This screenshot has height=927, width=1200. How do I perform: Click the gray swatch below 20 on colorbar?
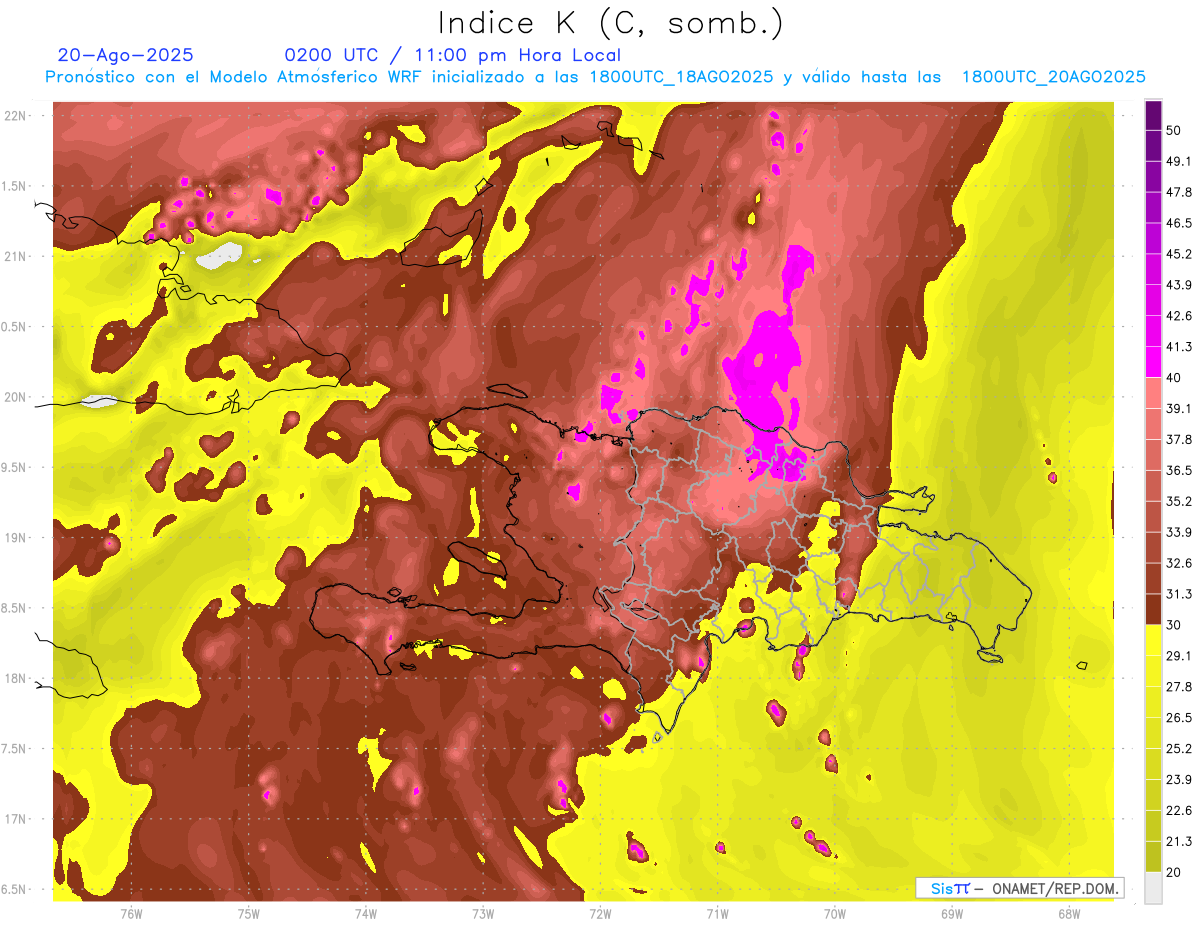pyautogui.click(x=1153, y=887)
